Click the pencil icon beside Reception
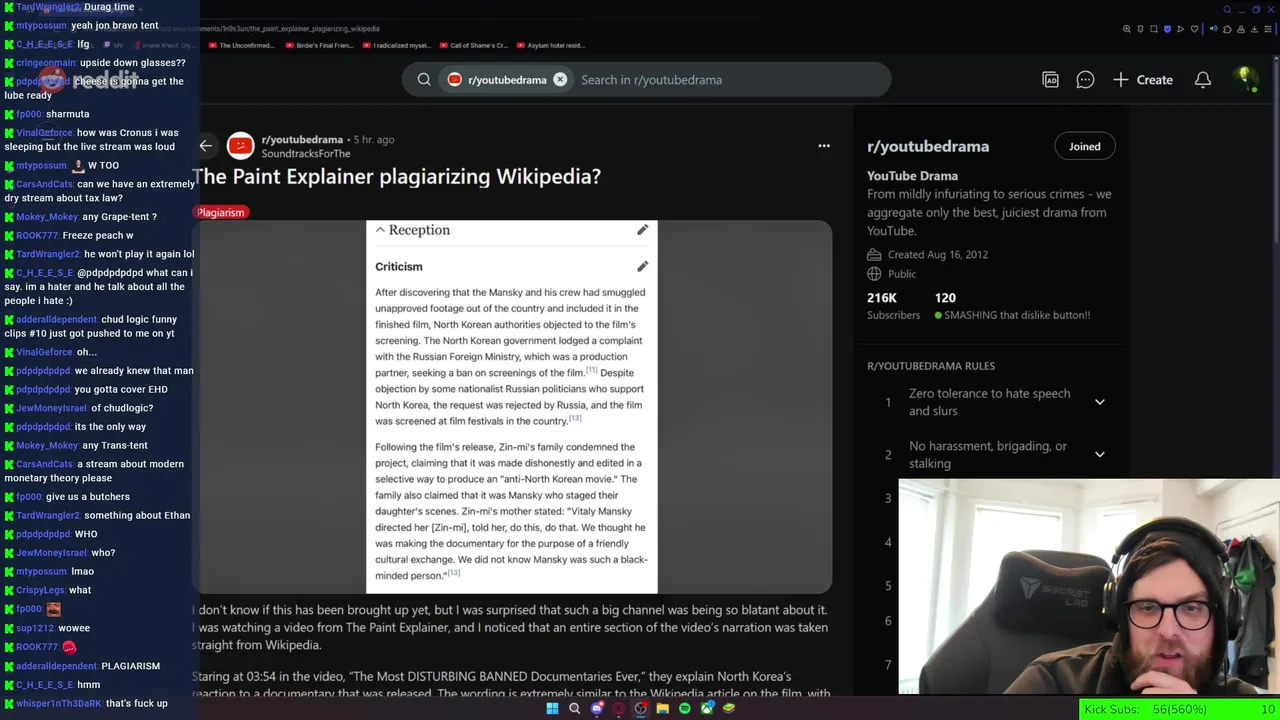 [x=643, y=230]
